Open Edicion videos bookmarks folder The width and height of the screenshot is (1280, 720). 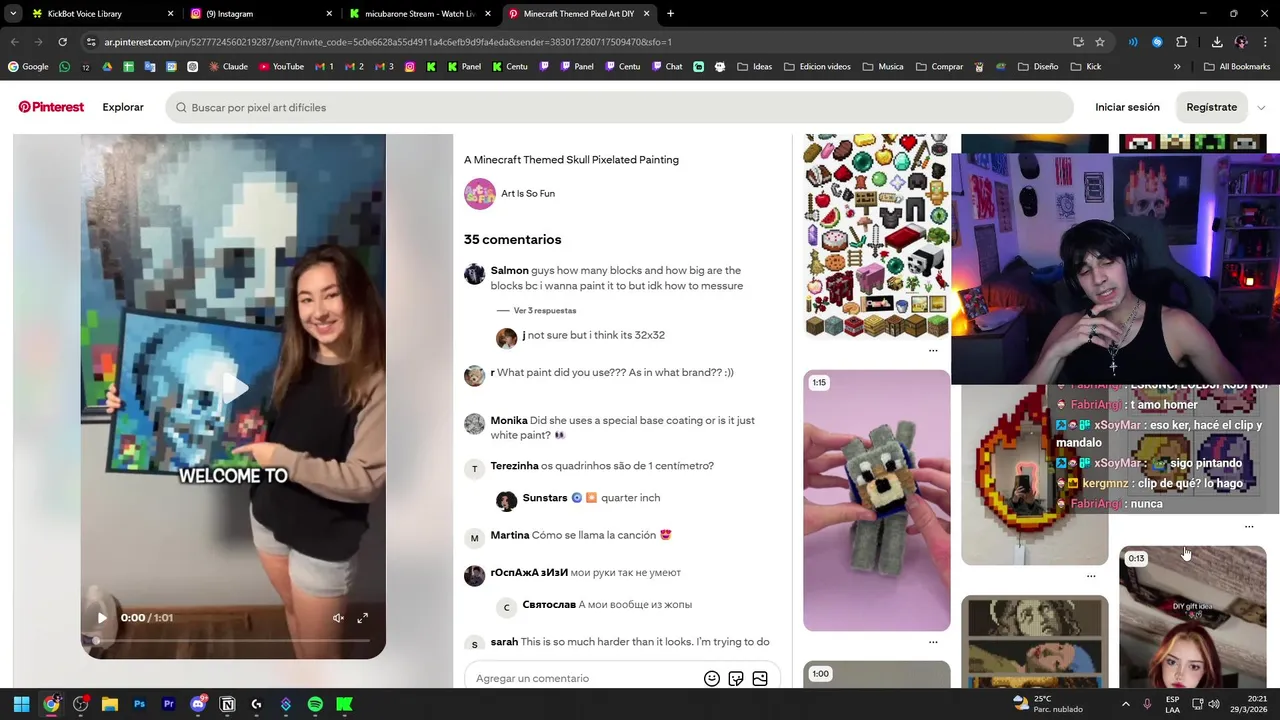click(x=817, y=67)
